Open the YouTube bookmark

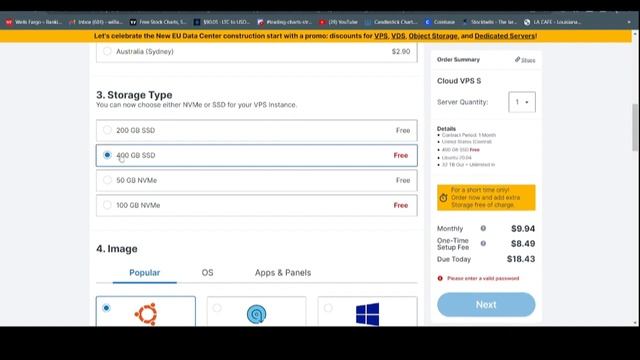click(x=339, y=22)
